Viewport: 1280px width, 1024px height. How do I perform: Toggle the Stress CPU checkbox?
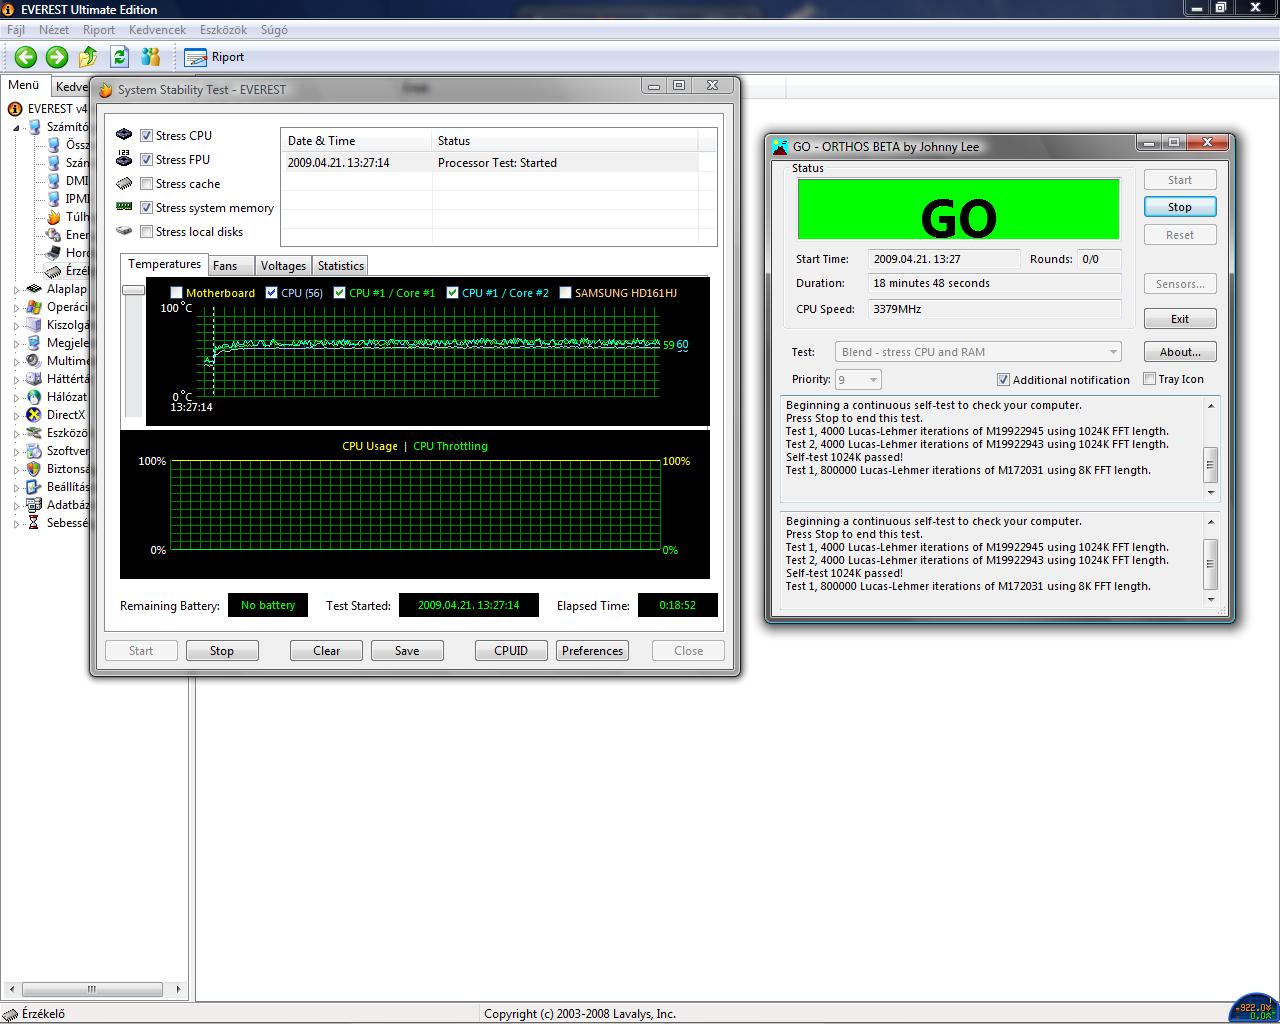pos(147,135)
